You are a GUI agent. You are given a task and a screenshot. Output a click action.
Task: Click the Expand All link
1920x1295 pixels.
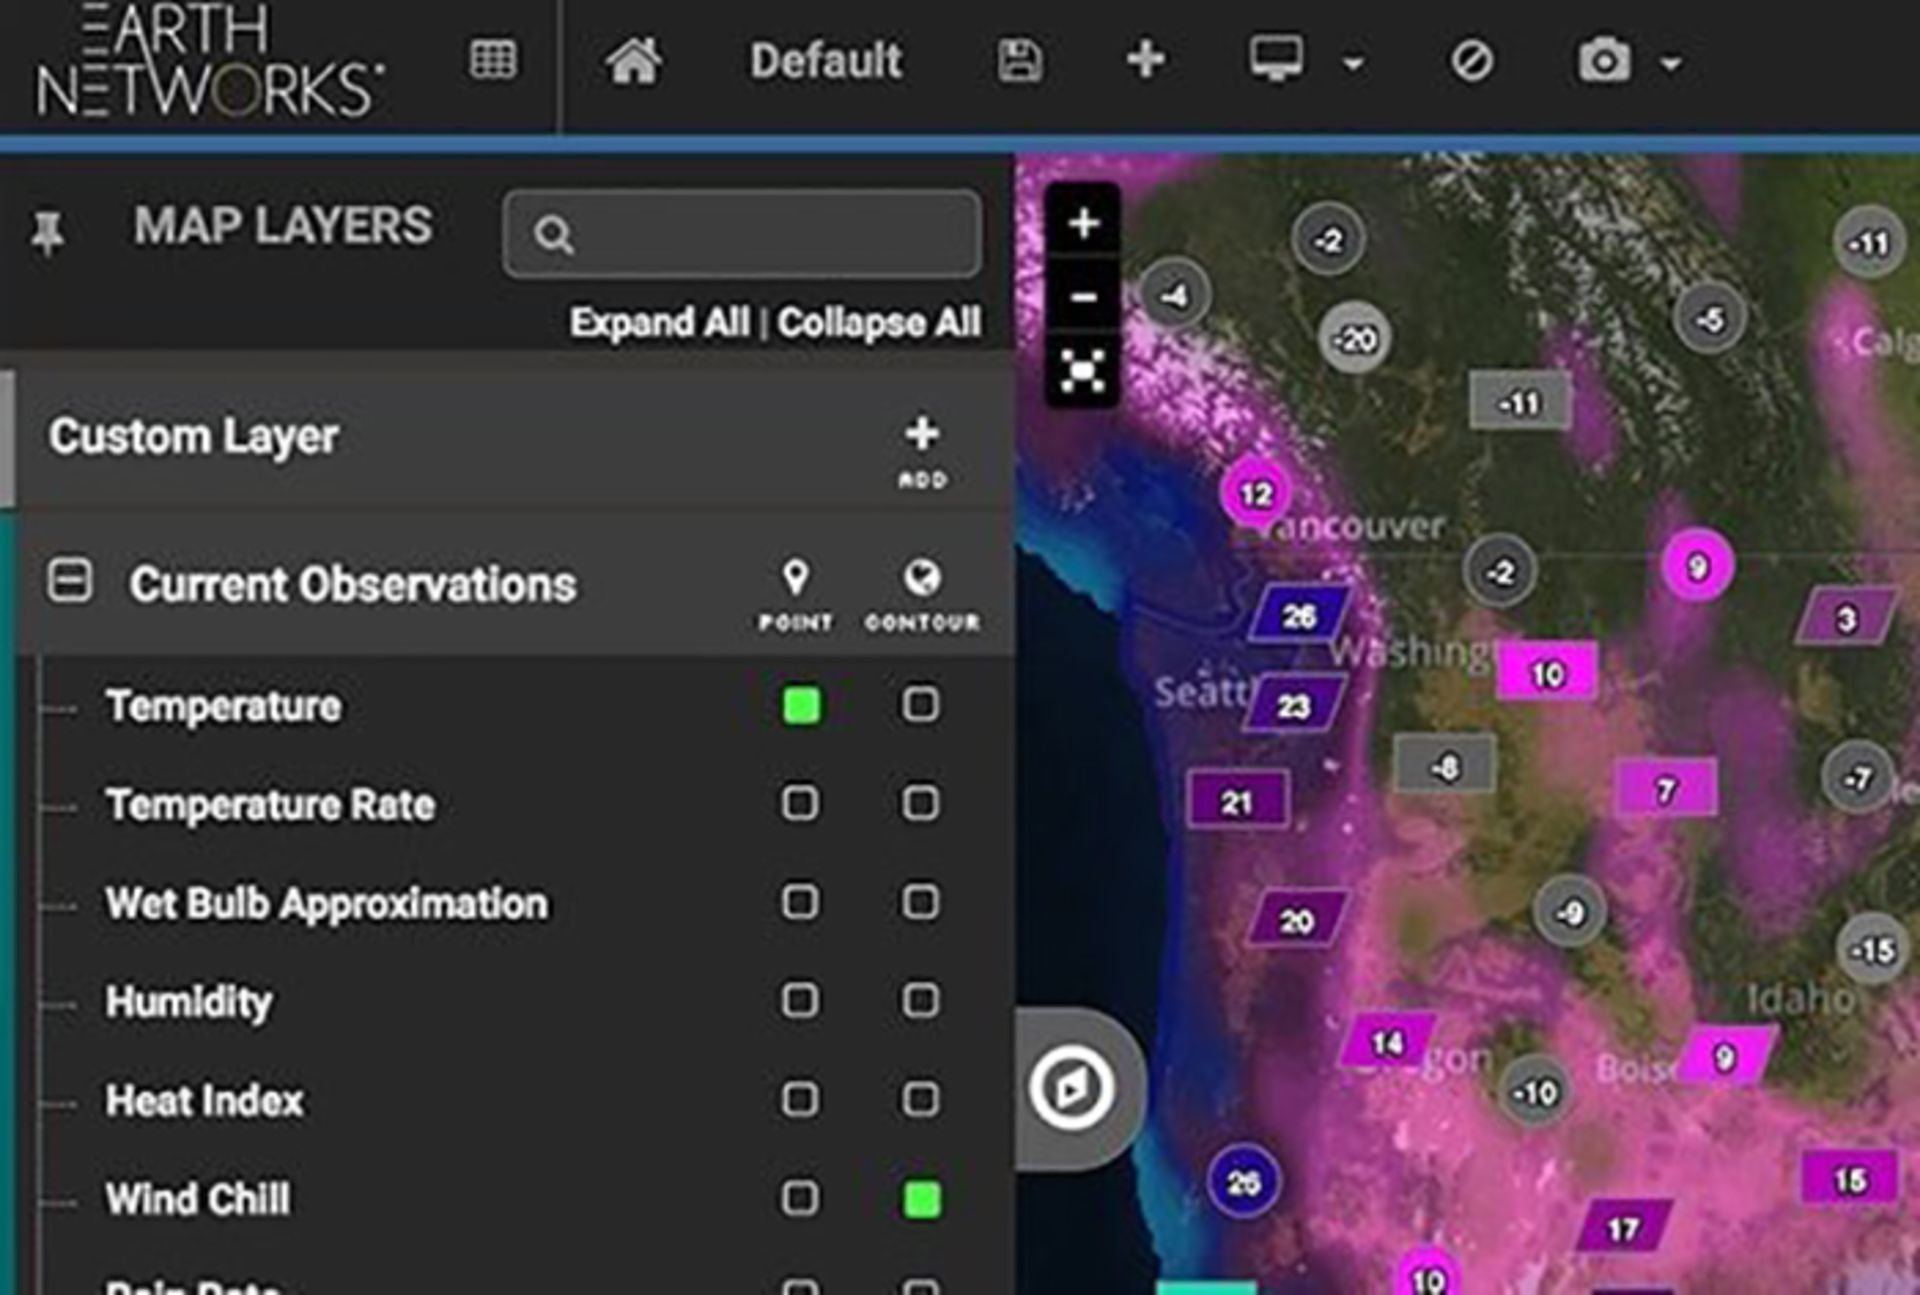click(x=659, y=323)
